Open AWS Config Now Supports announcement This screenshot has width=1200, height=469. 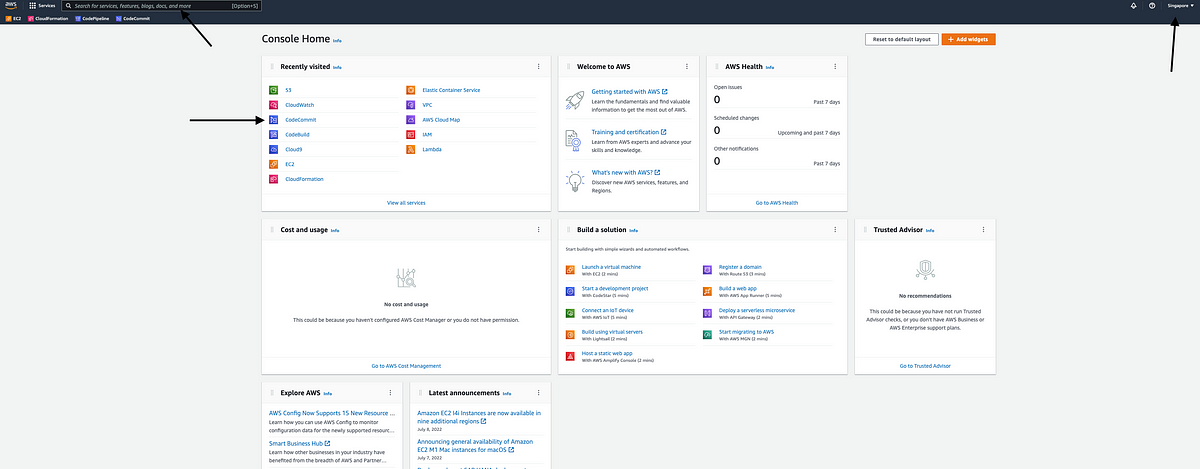[x=334, y=413]
